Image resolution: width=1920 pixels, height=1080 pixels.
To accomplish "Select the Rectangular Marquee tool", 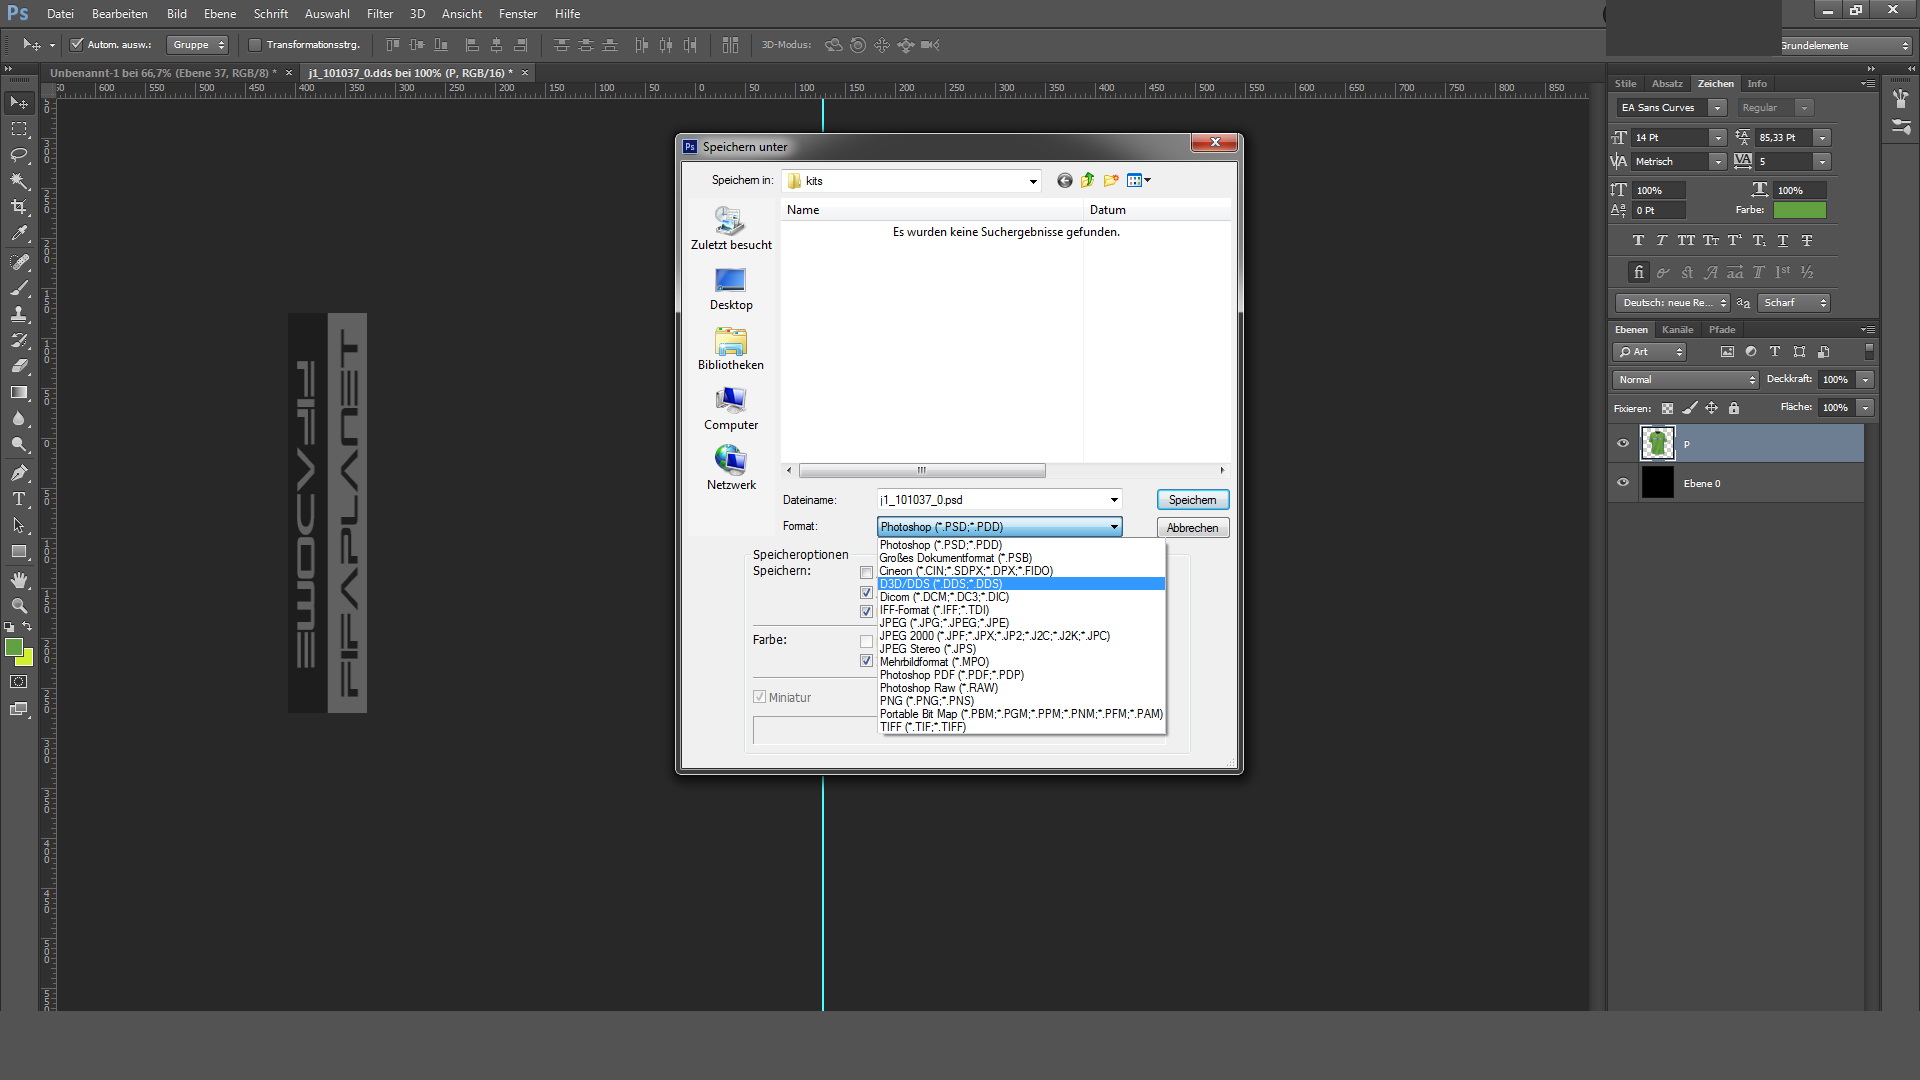I will coord(19,129).
